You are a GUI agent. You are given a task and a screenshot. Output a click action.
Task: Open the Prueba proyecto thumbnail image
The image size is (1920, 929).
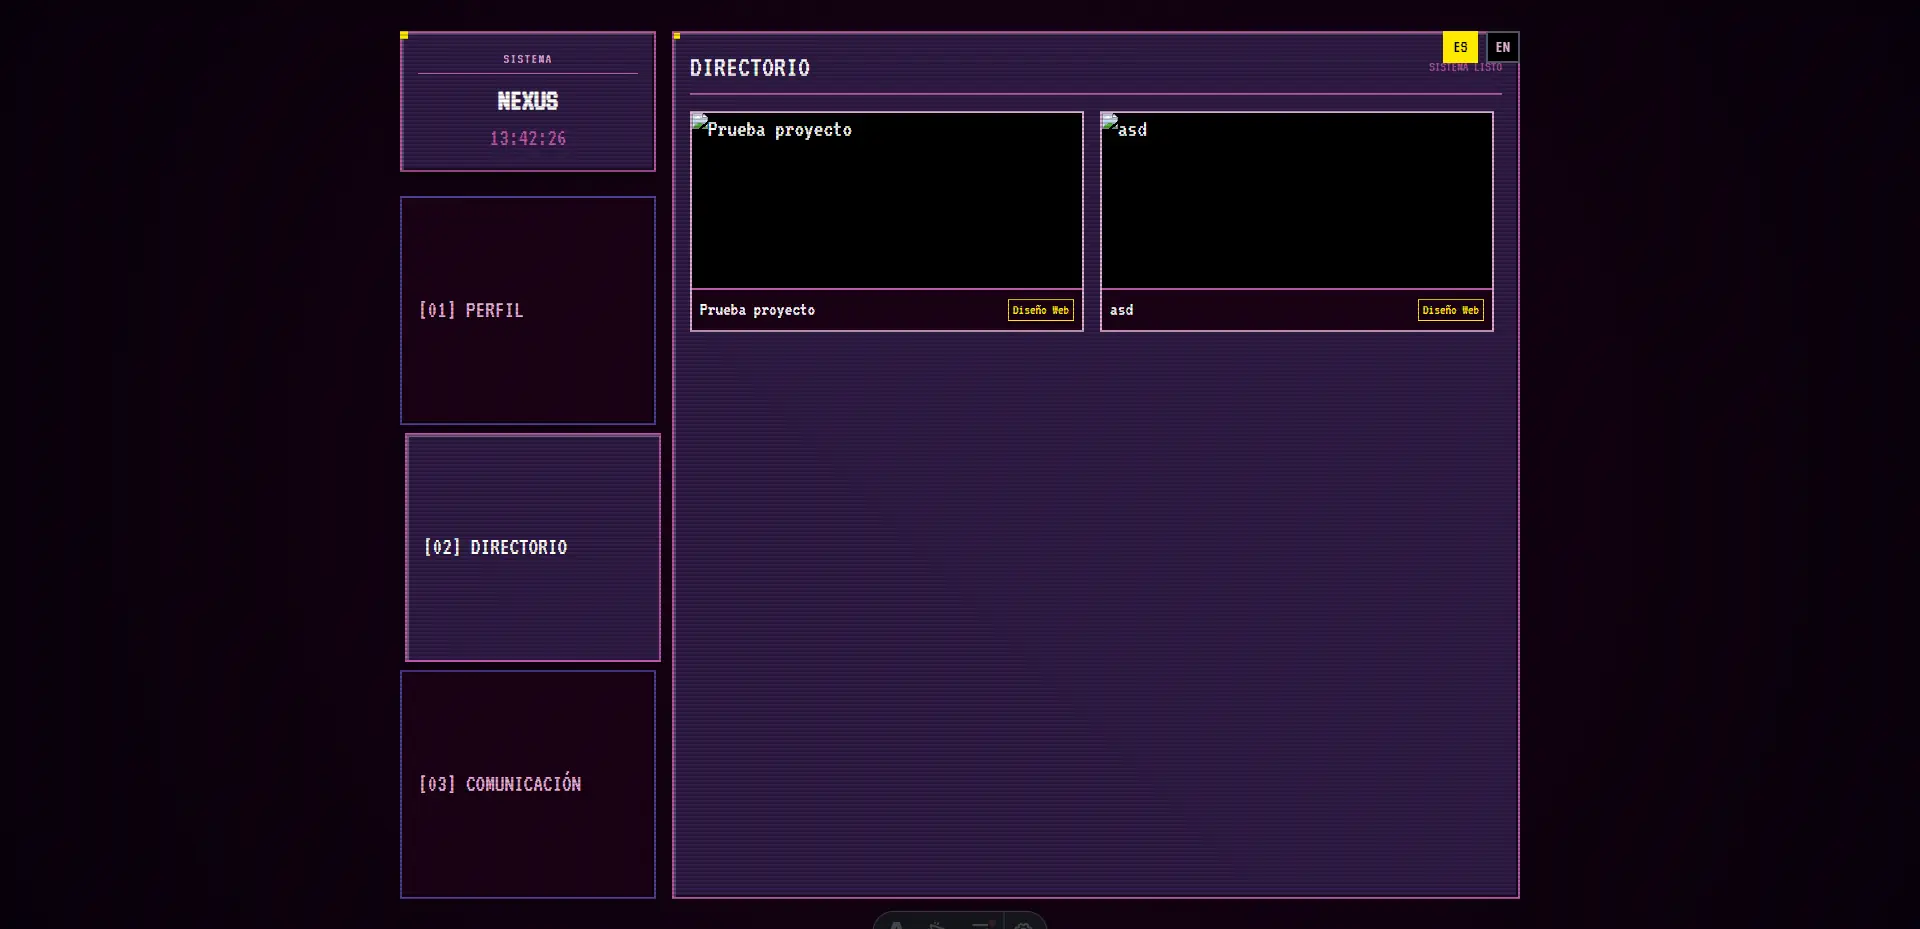point(887,201)
